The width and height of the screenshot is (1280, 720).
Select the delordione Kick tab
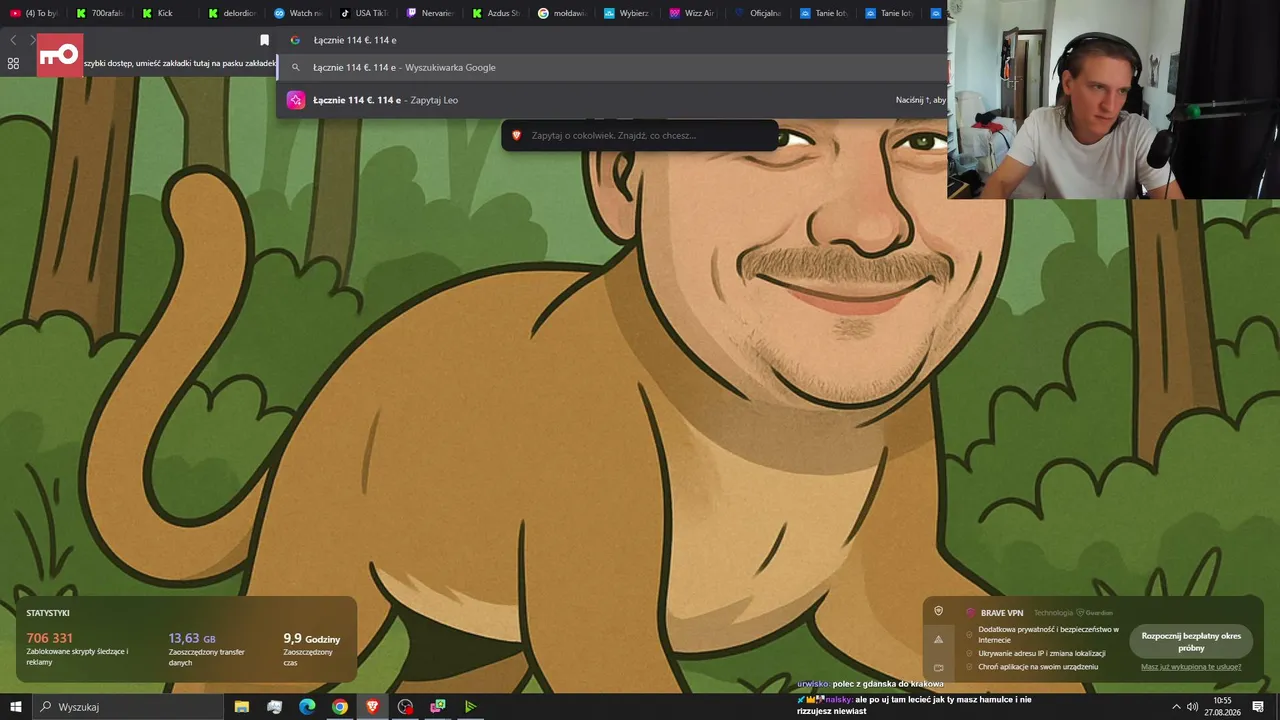[x=232, y=13]
